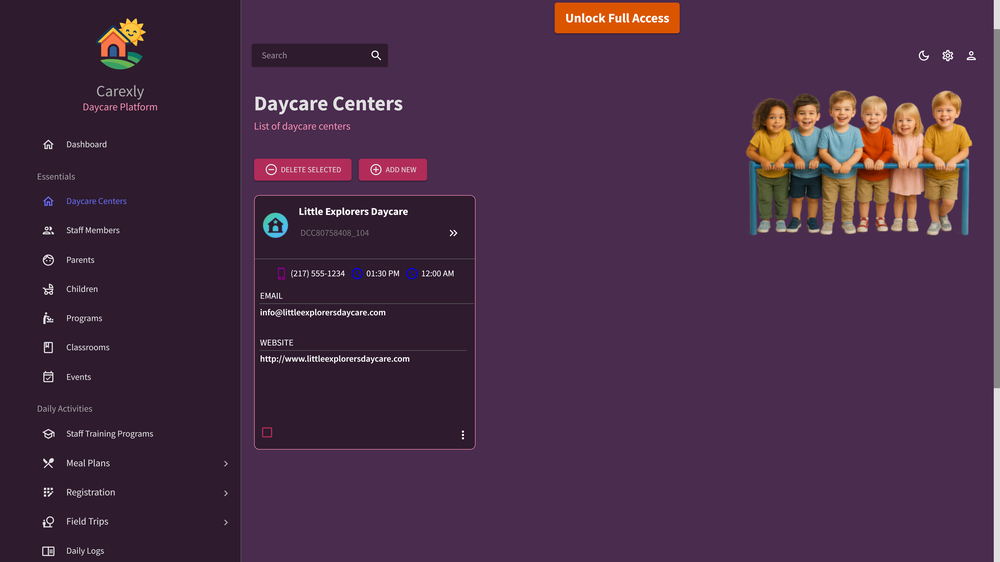The image size is (1000, 562).
Task: Click the Programs icon in sidebar
Action: click(48, 318)
